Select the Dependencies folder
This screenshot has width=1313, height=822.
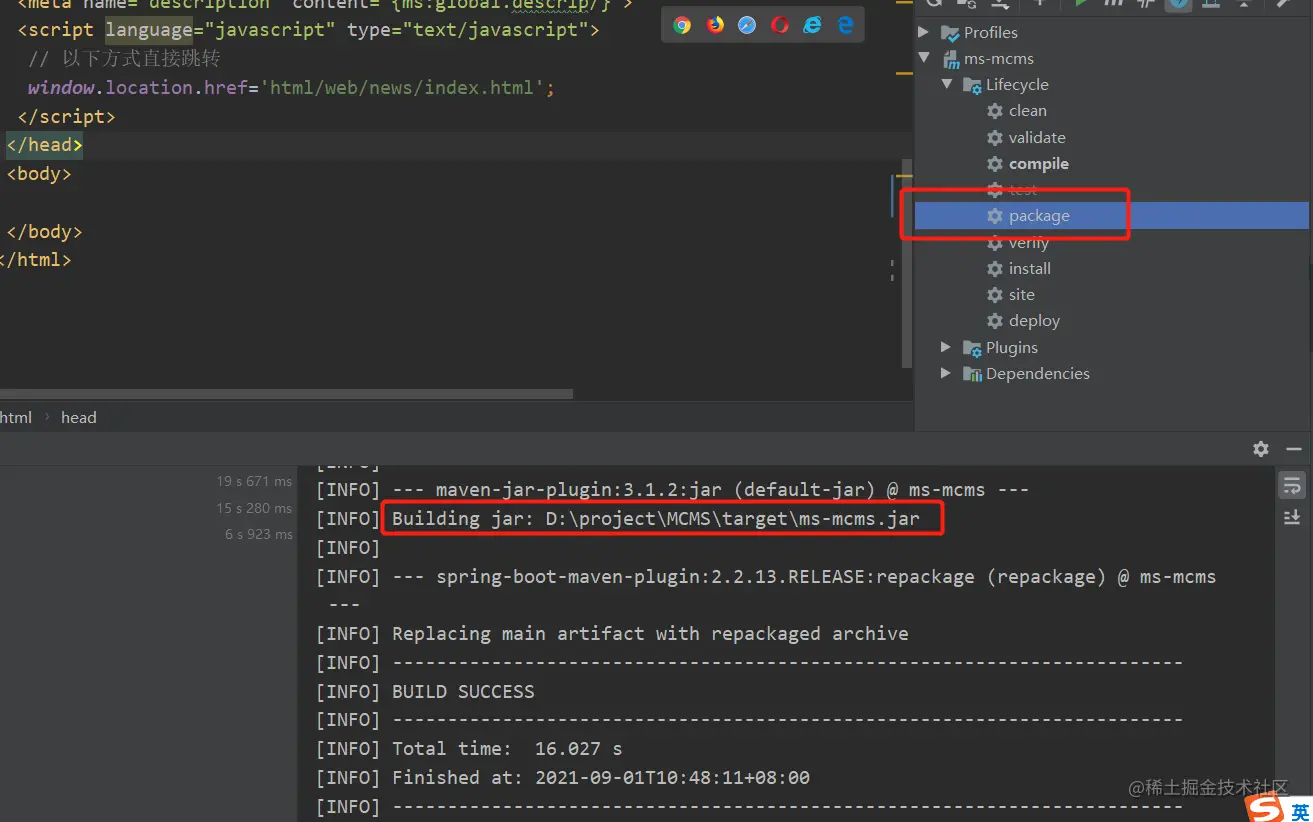[x=1026, y=373]
